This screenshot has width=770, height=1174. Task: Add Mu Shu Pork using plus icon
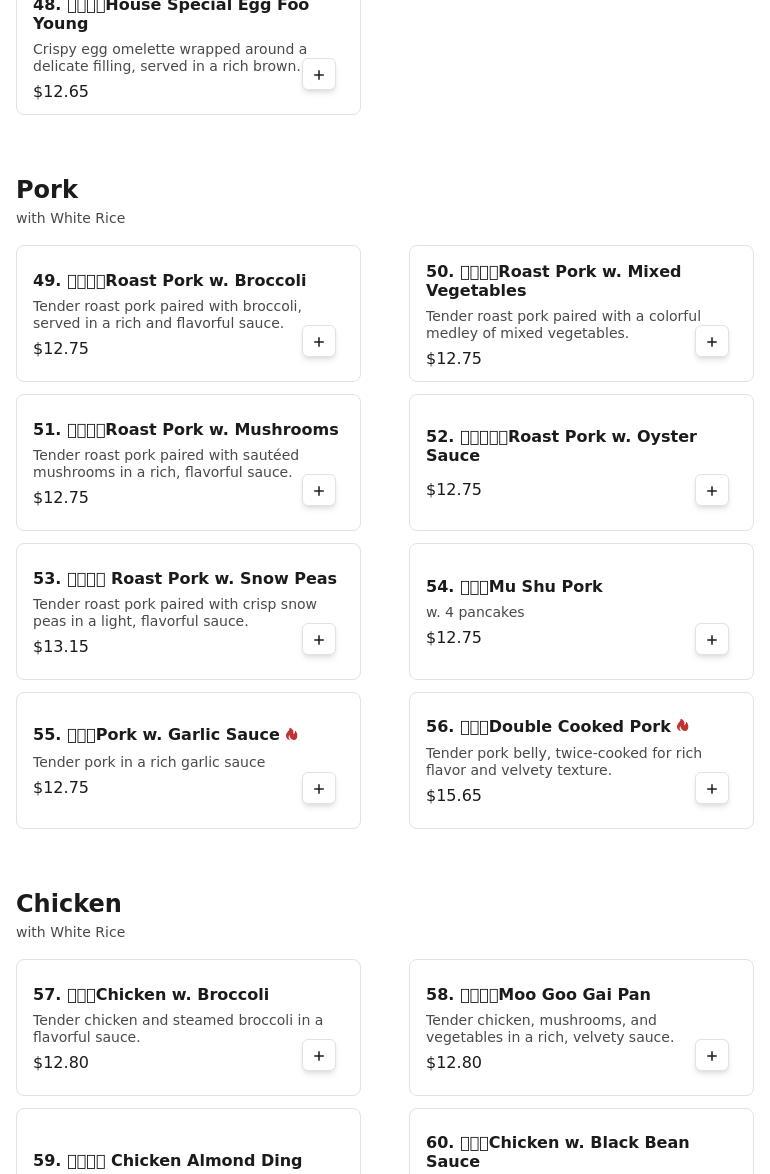click(712, 639)
